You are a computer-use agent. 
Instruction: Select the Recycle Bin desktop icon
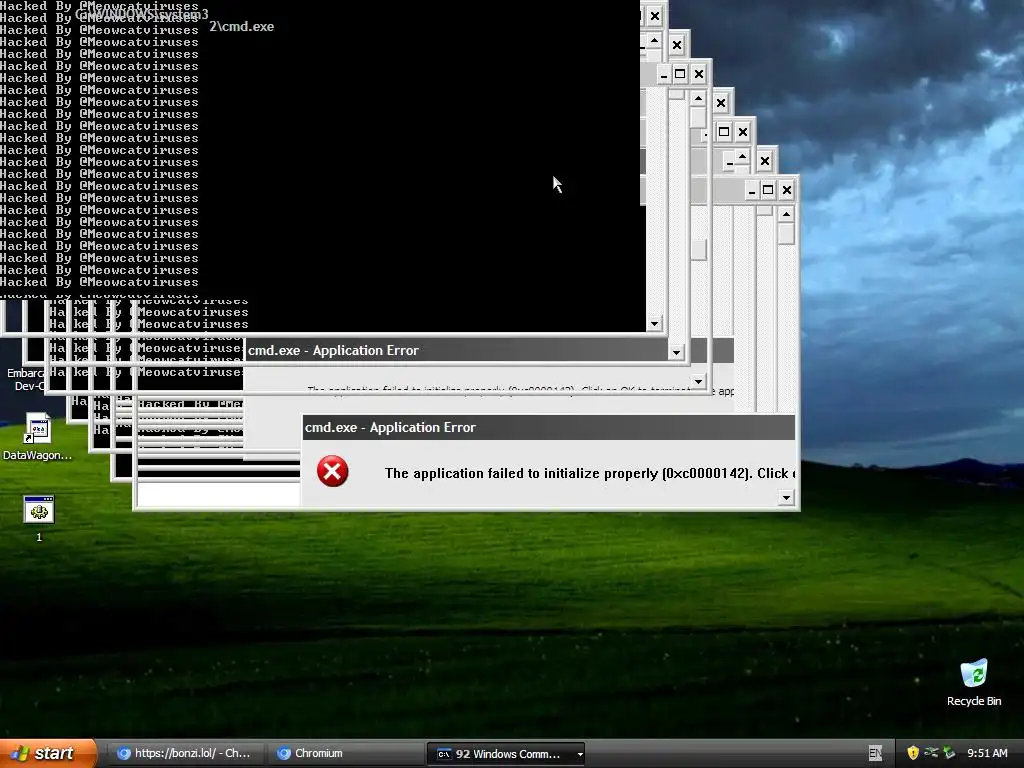974,682
